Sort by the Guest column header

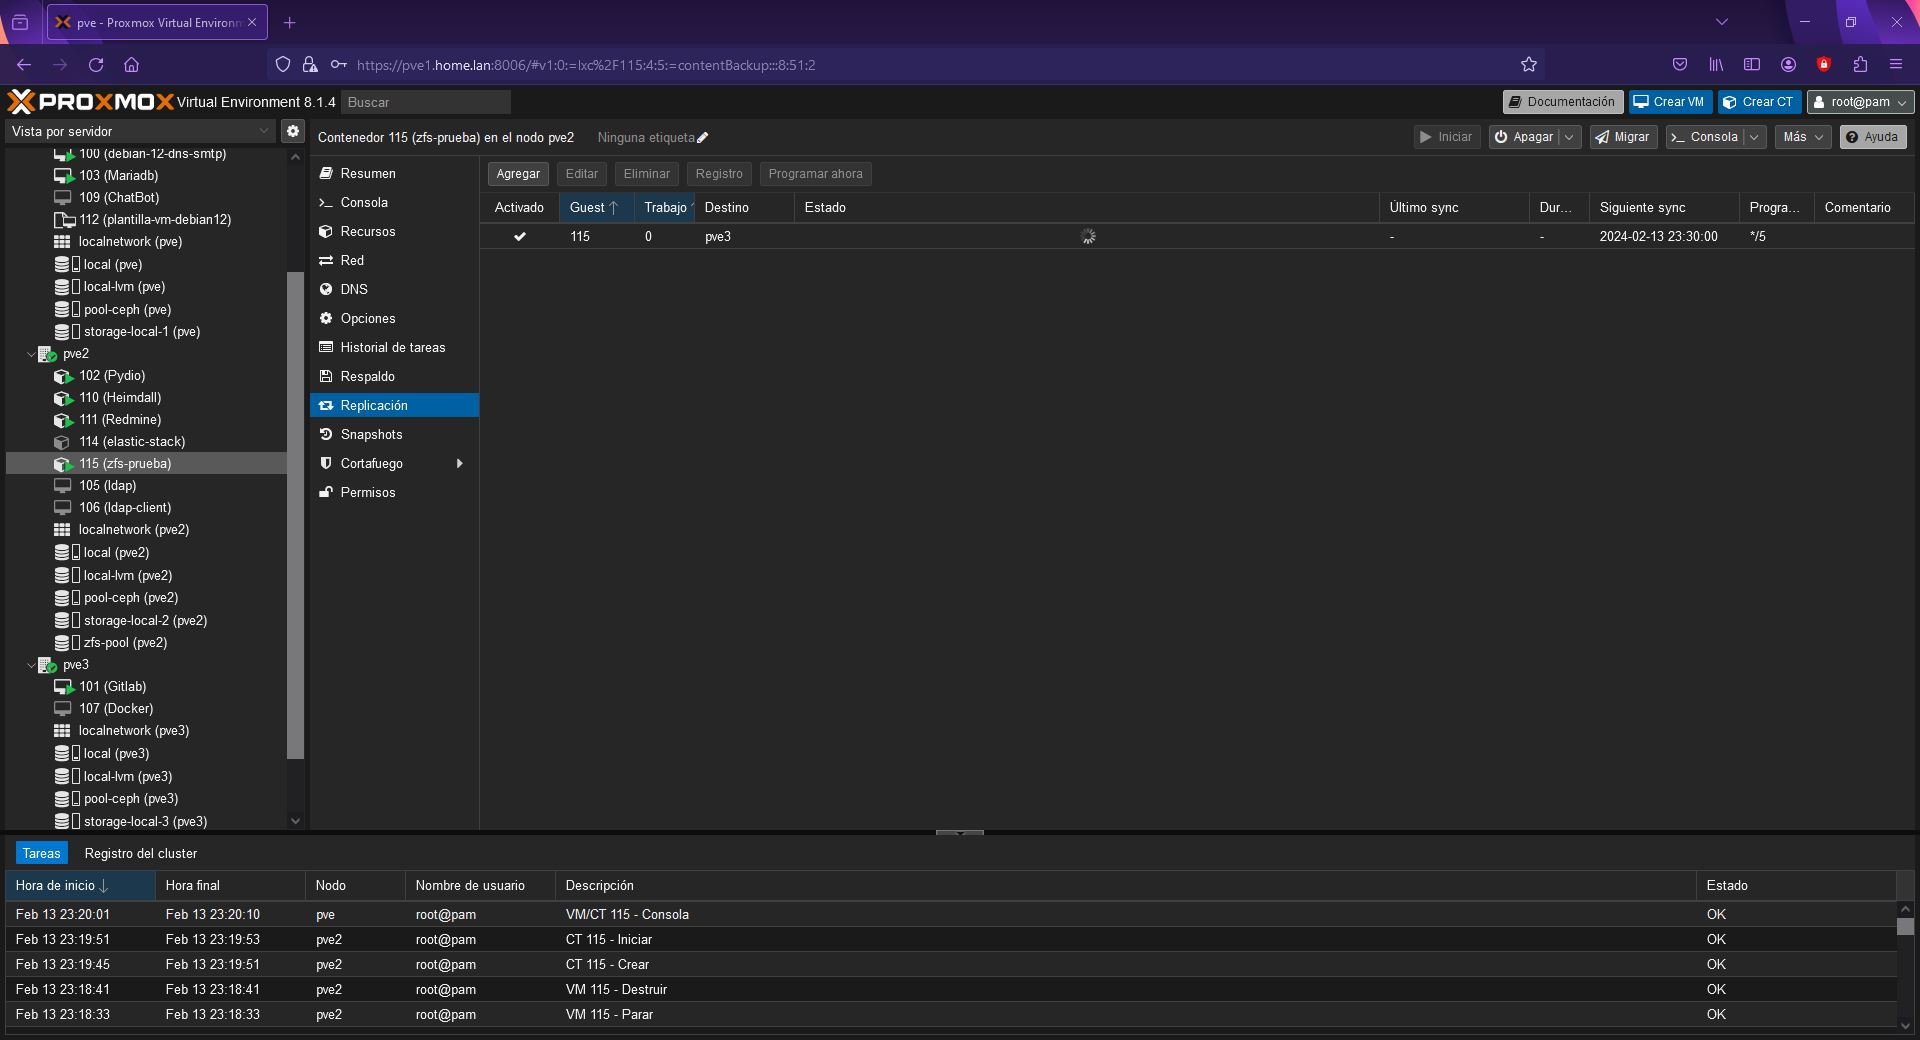tap(596, 208)
